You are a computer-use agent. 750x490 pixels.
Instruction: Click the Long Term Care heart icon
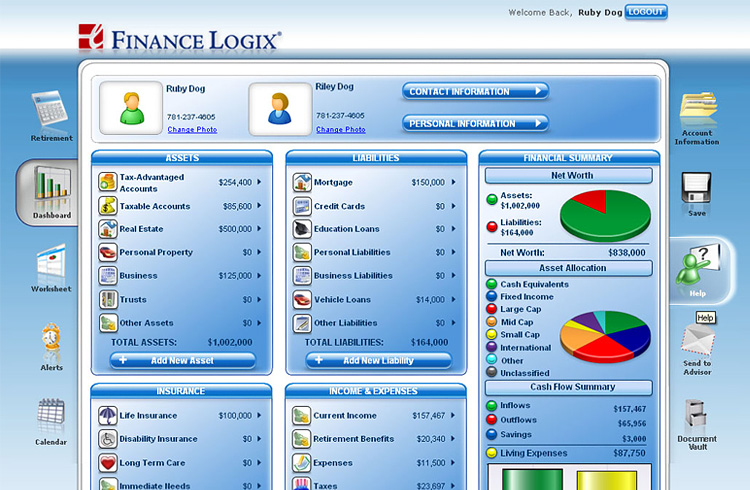click(x=108, y=463)
